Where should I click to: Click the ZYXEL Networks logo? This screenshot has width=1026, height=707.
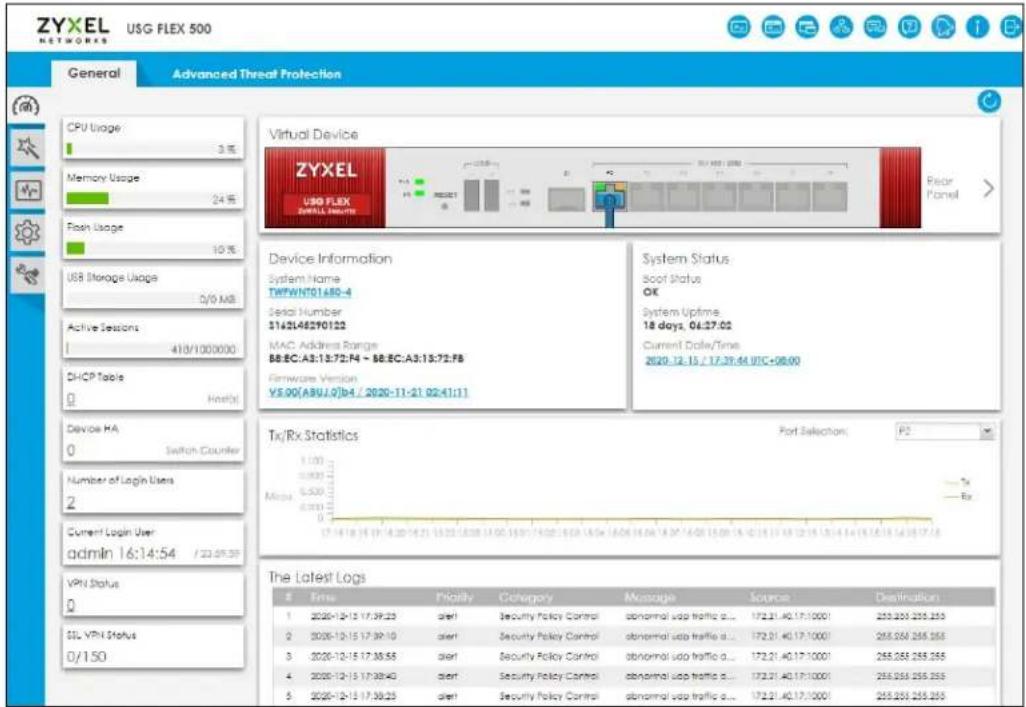tap(73, 29)
